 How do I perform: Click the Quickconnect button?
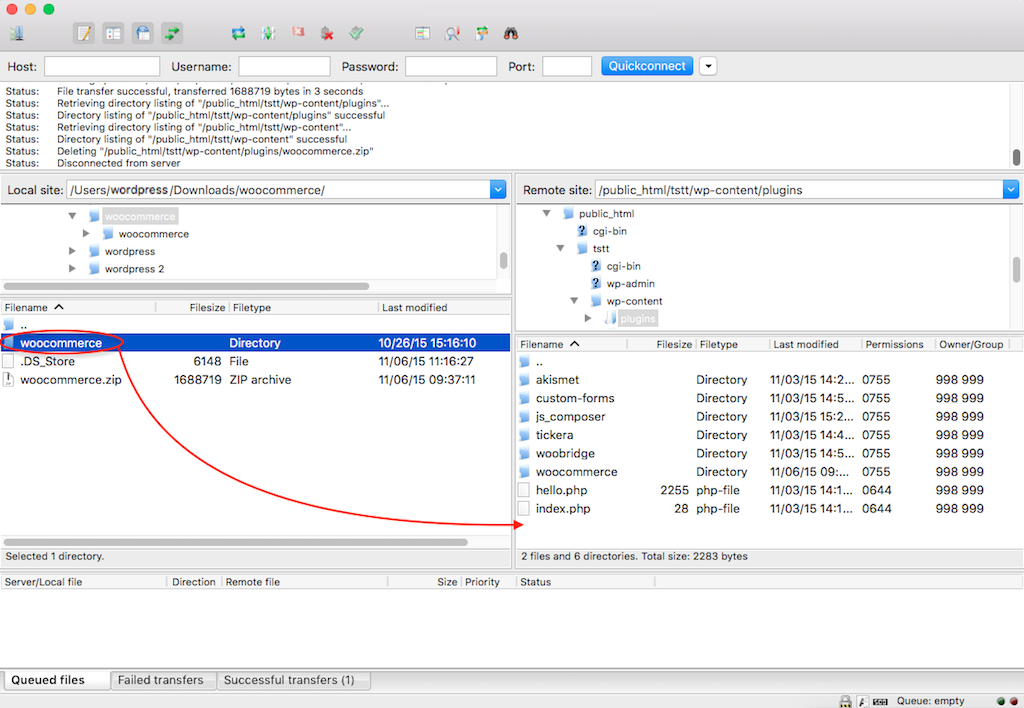click(647, 66)
